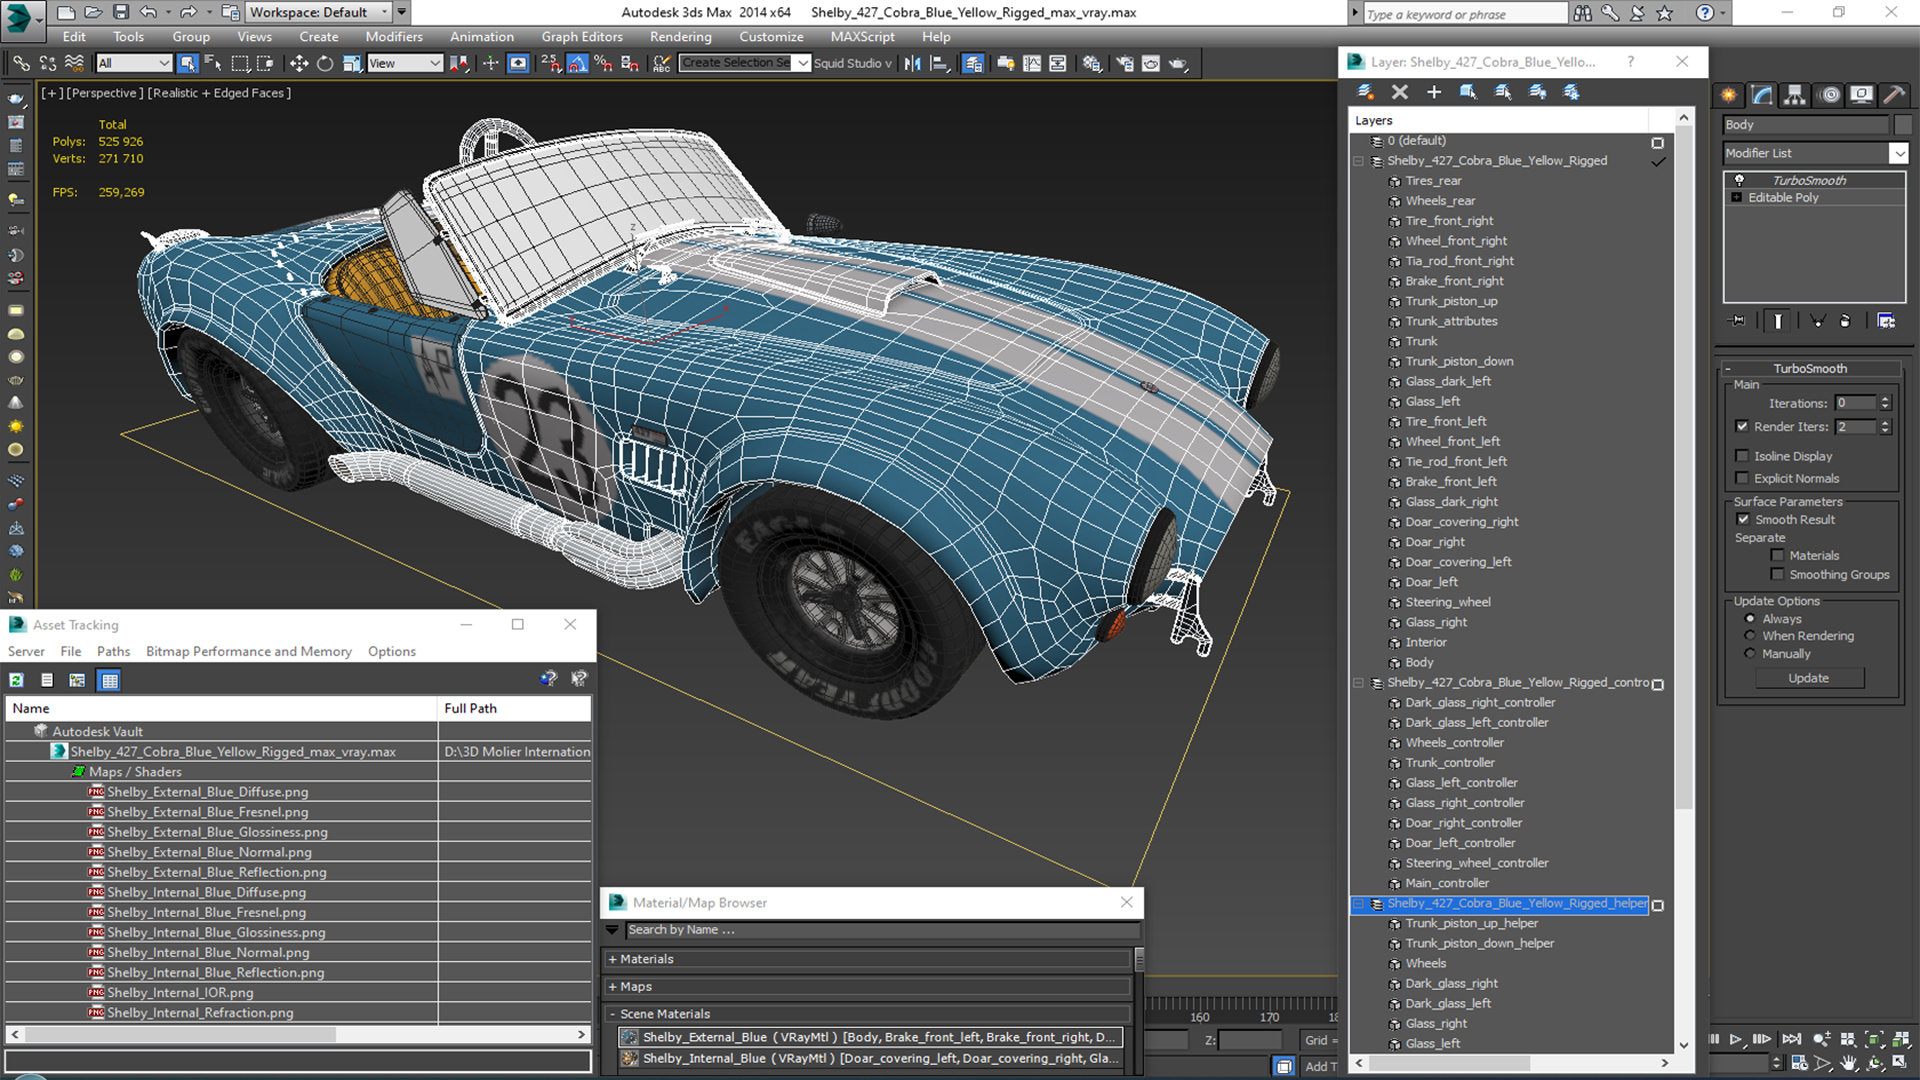Switch Asset Tracking to table view icon
Viewport: 1920px width, 1080px height.
click(x=110, y=680)
